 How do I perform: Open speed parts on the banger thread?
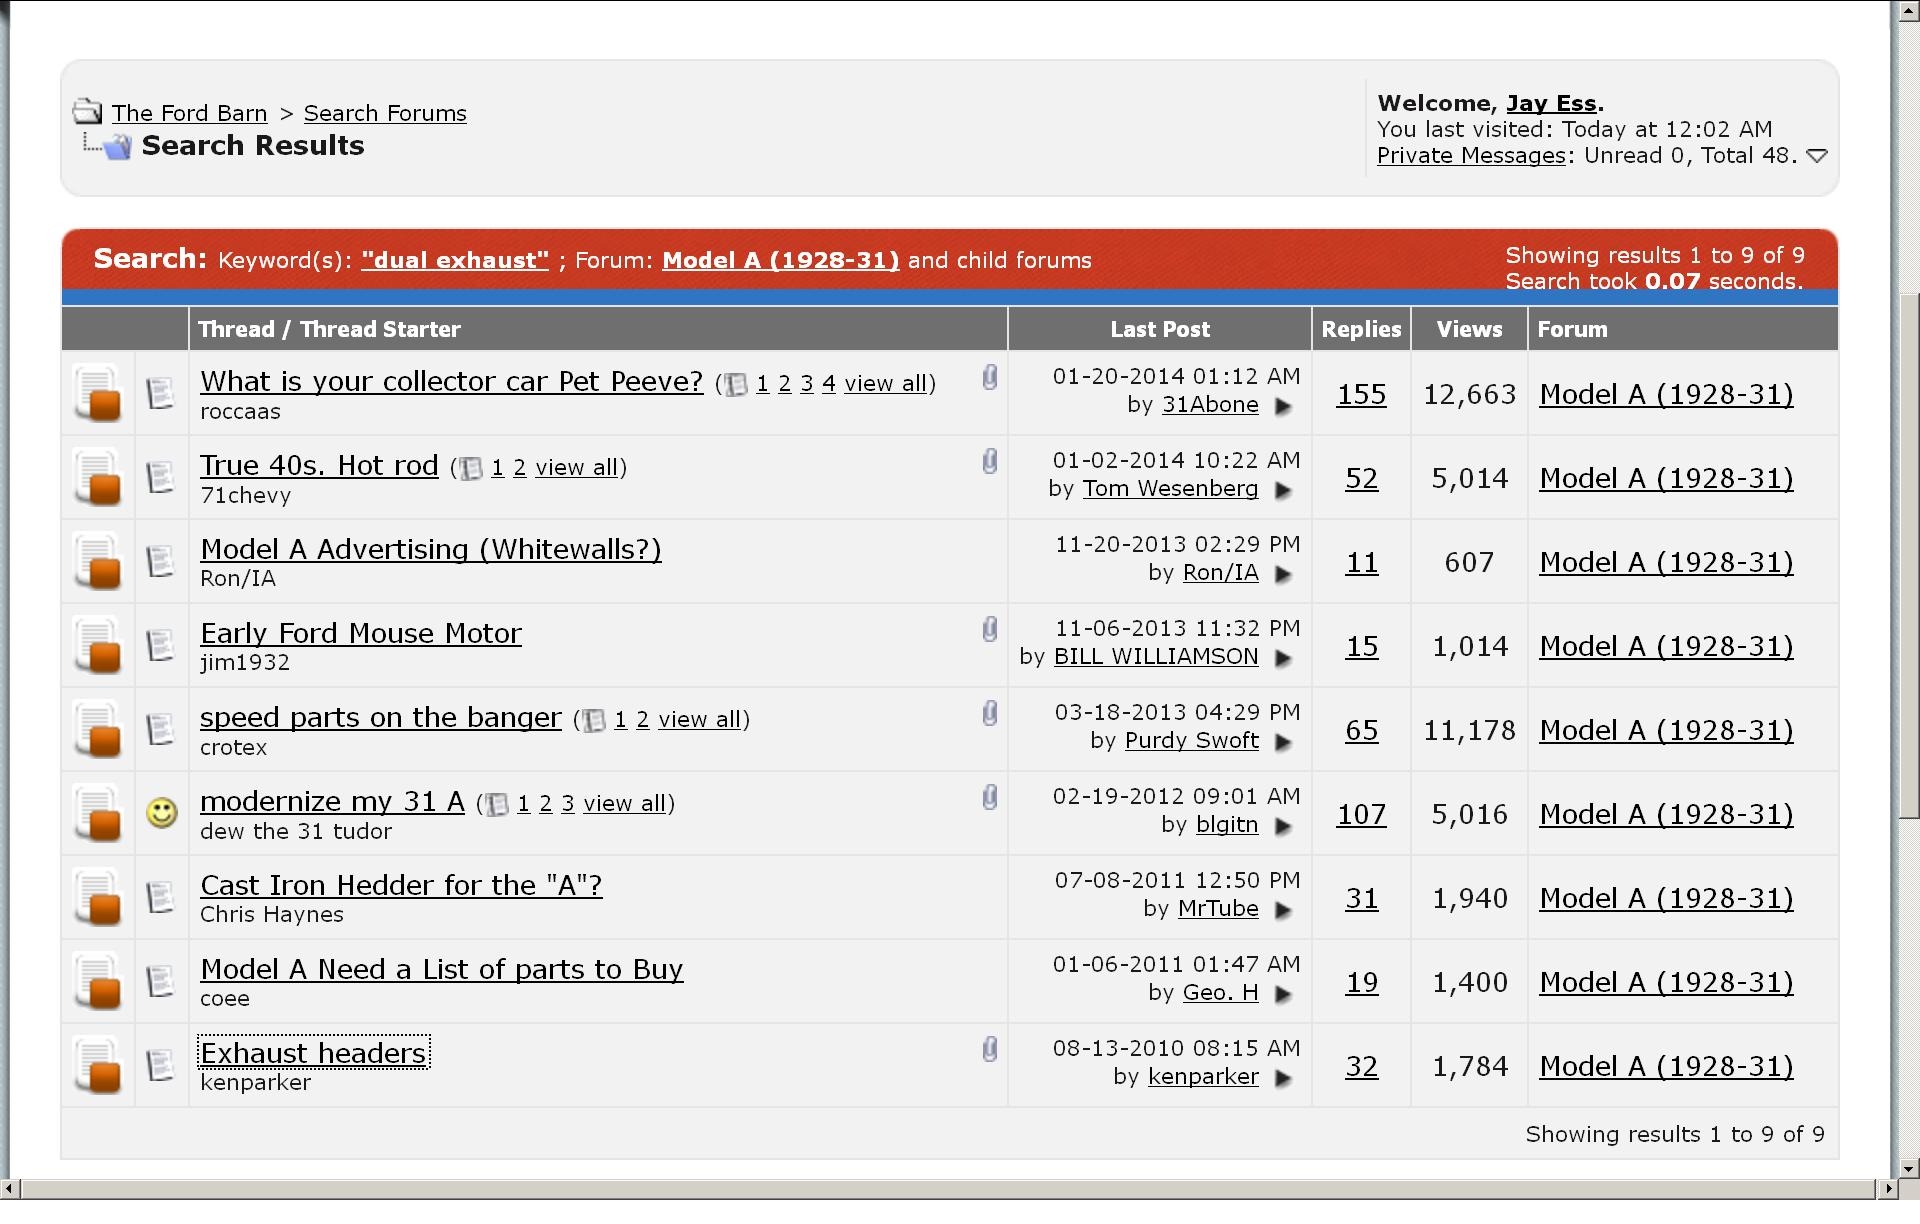381,717
